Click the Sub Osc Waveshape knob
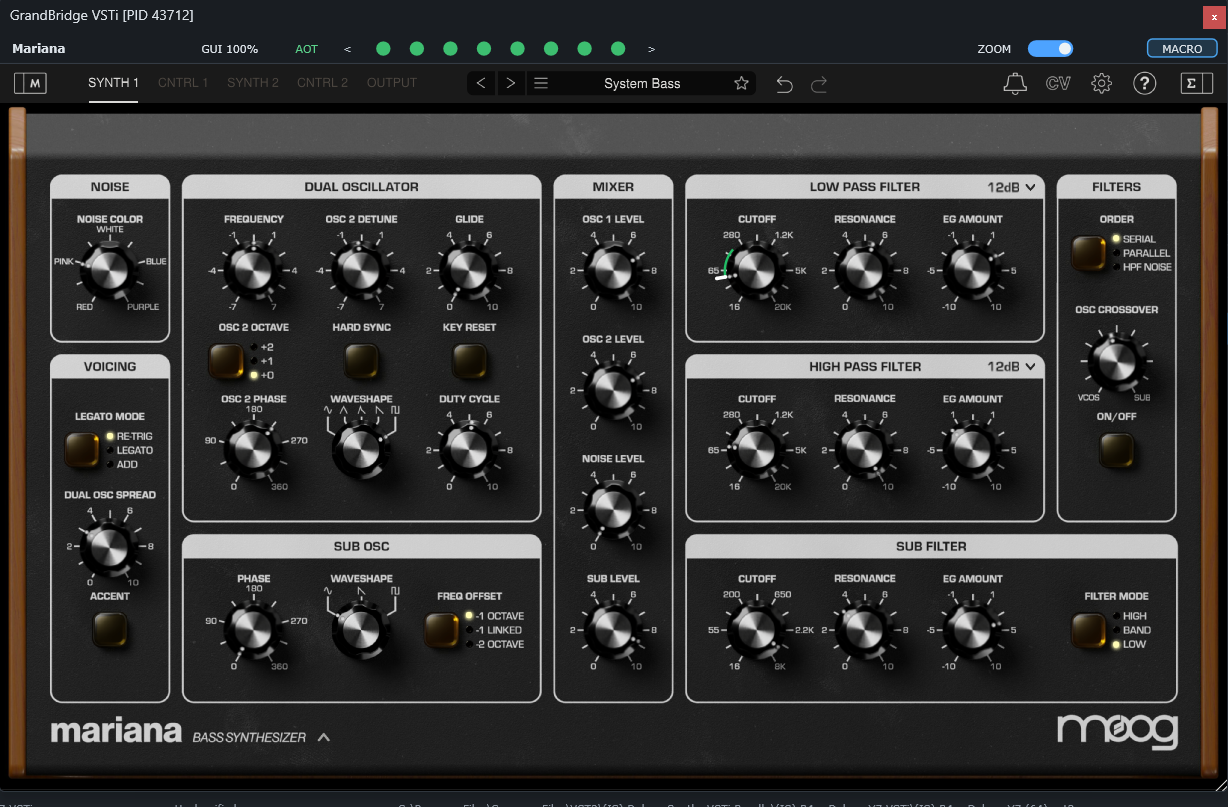This screenshot has height=807, width=1228. tap(362, 632)
